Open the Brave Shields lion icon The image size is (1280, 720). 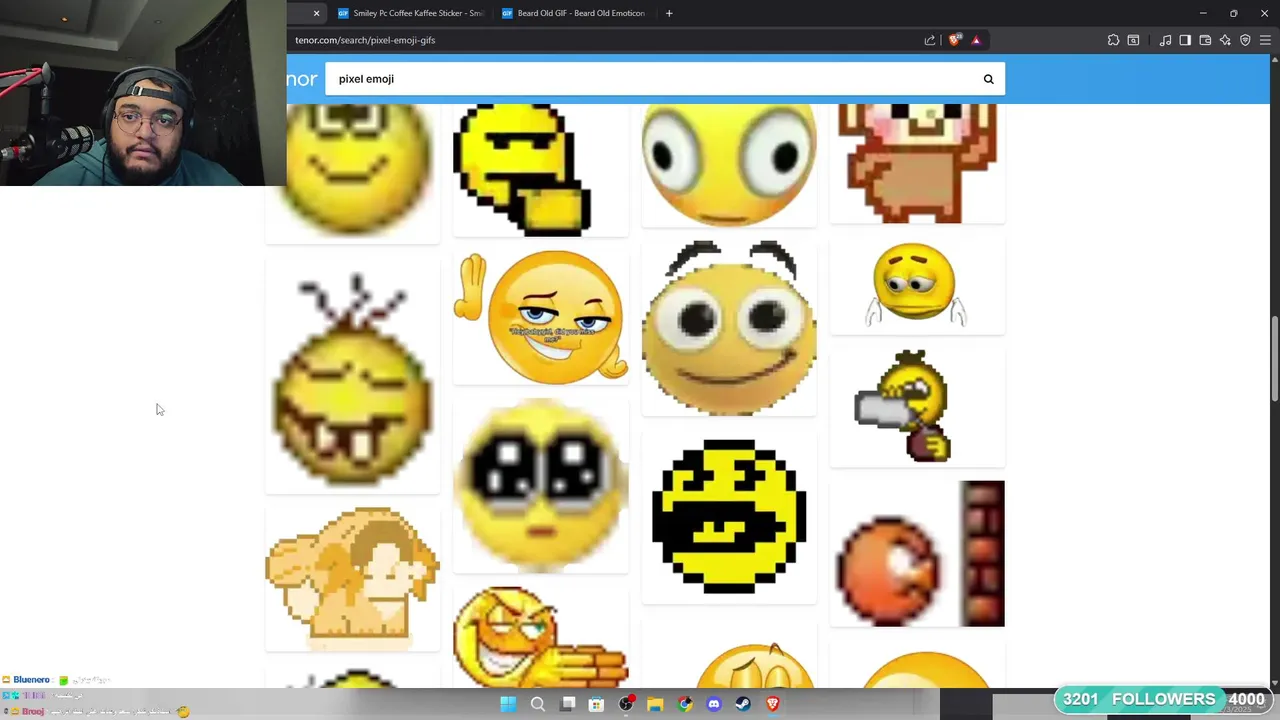[955, 40]
